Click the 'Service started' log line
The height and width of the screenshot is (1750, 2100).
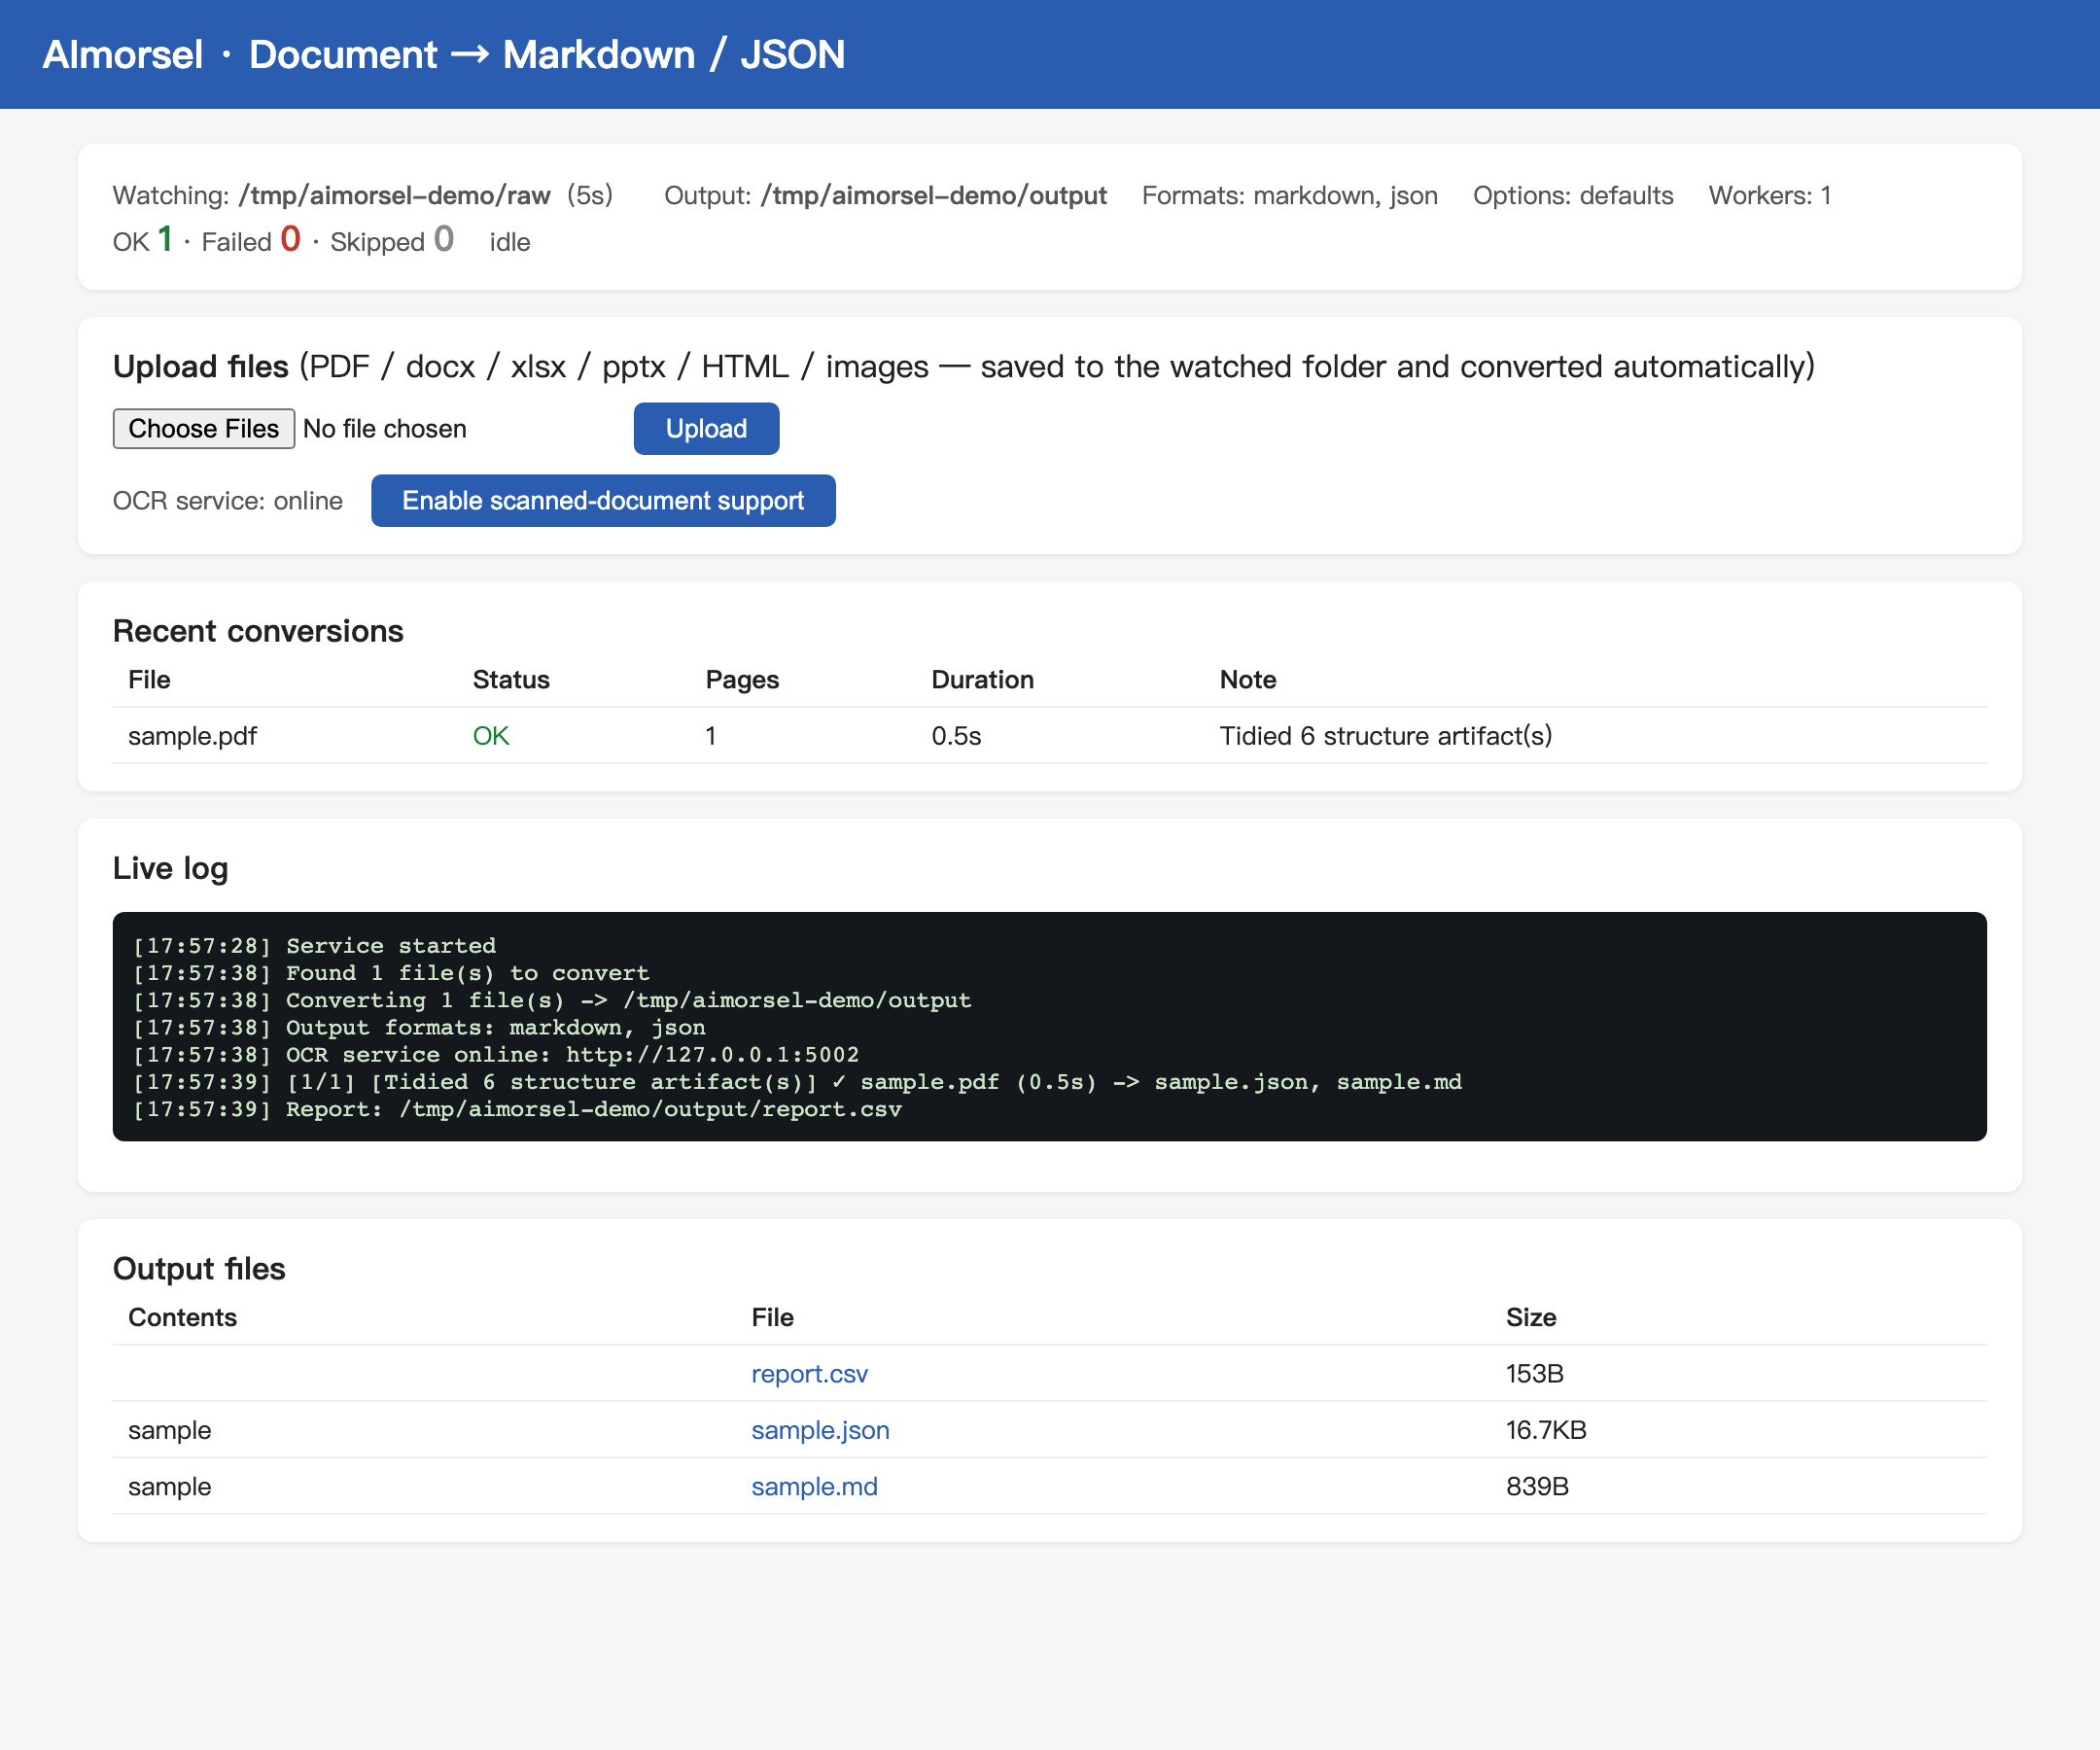tap(314, 946)
